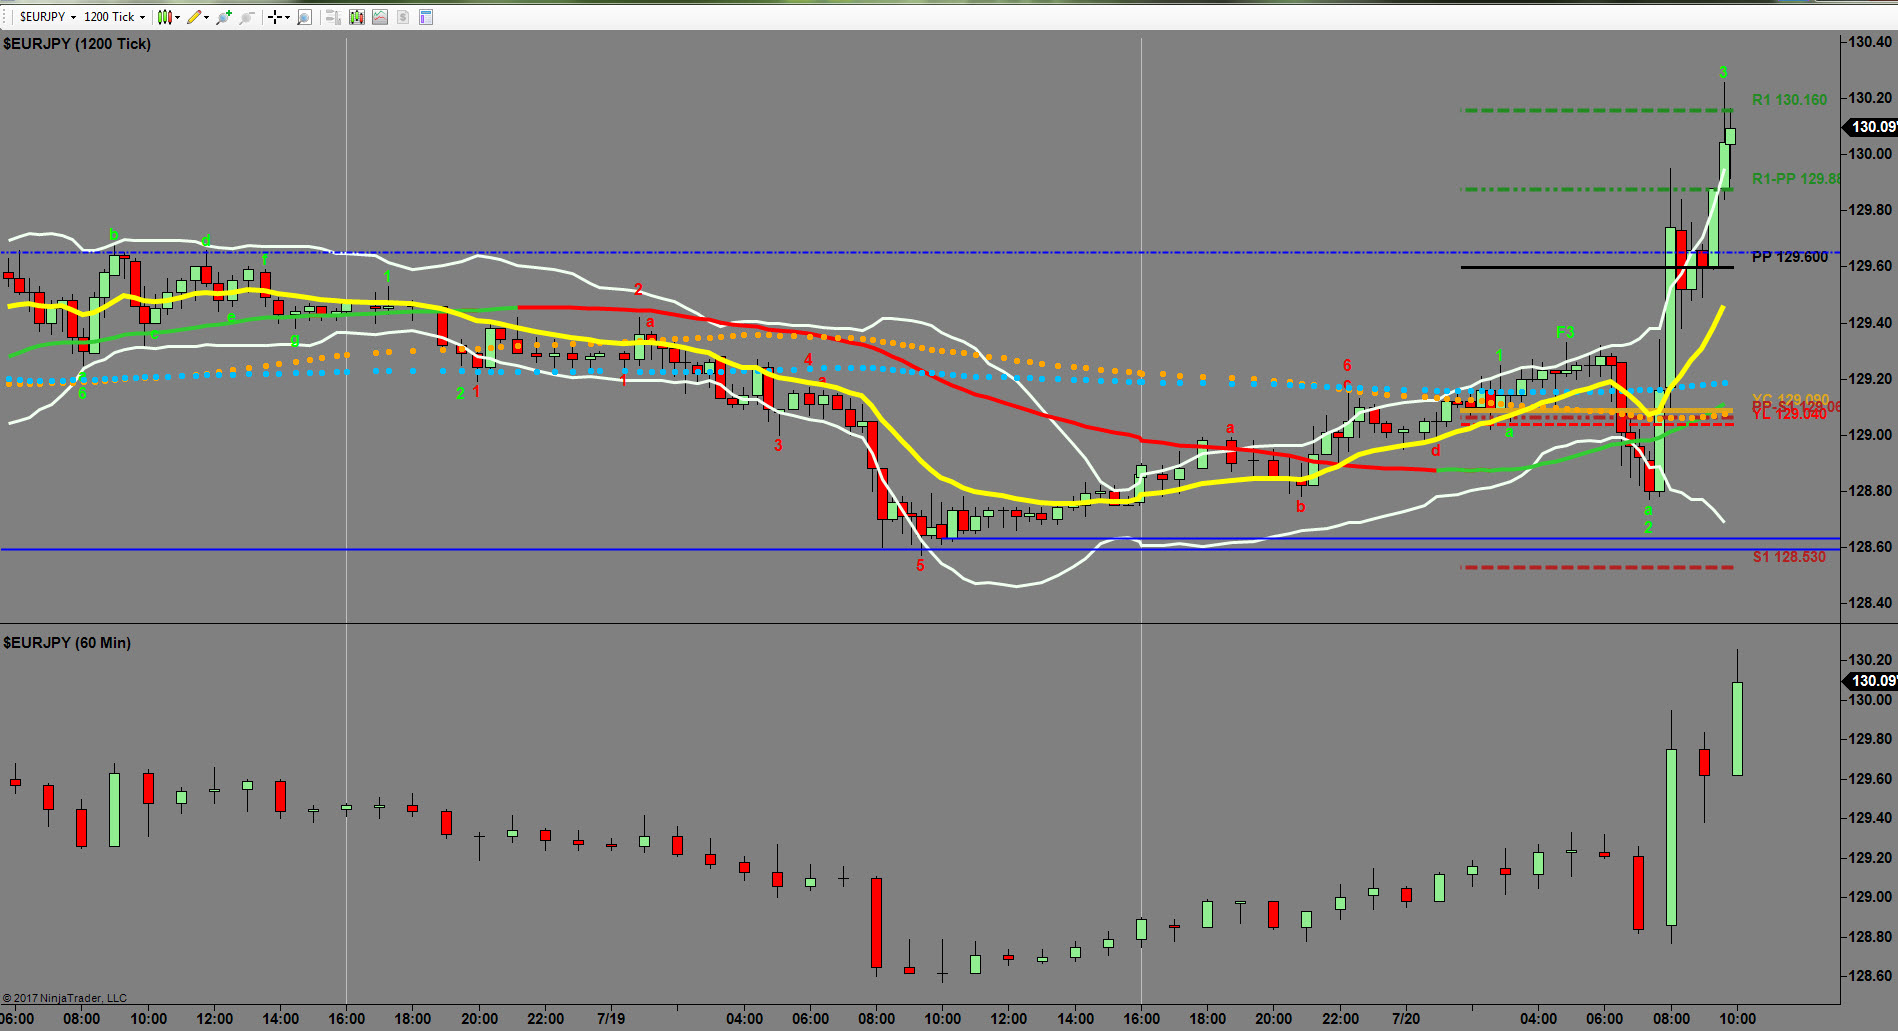Click the 128.40 price axis label
This screenshot has height=1031, width=1898.
point(1870,603)
